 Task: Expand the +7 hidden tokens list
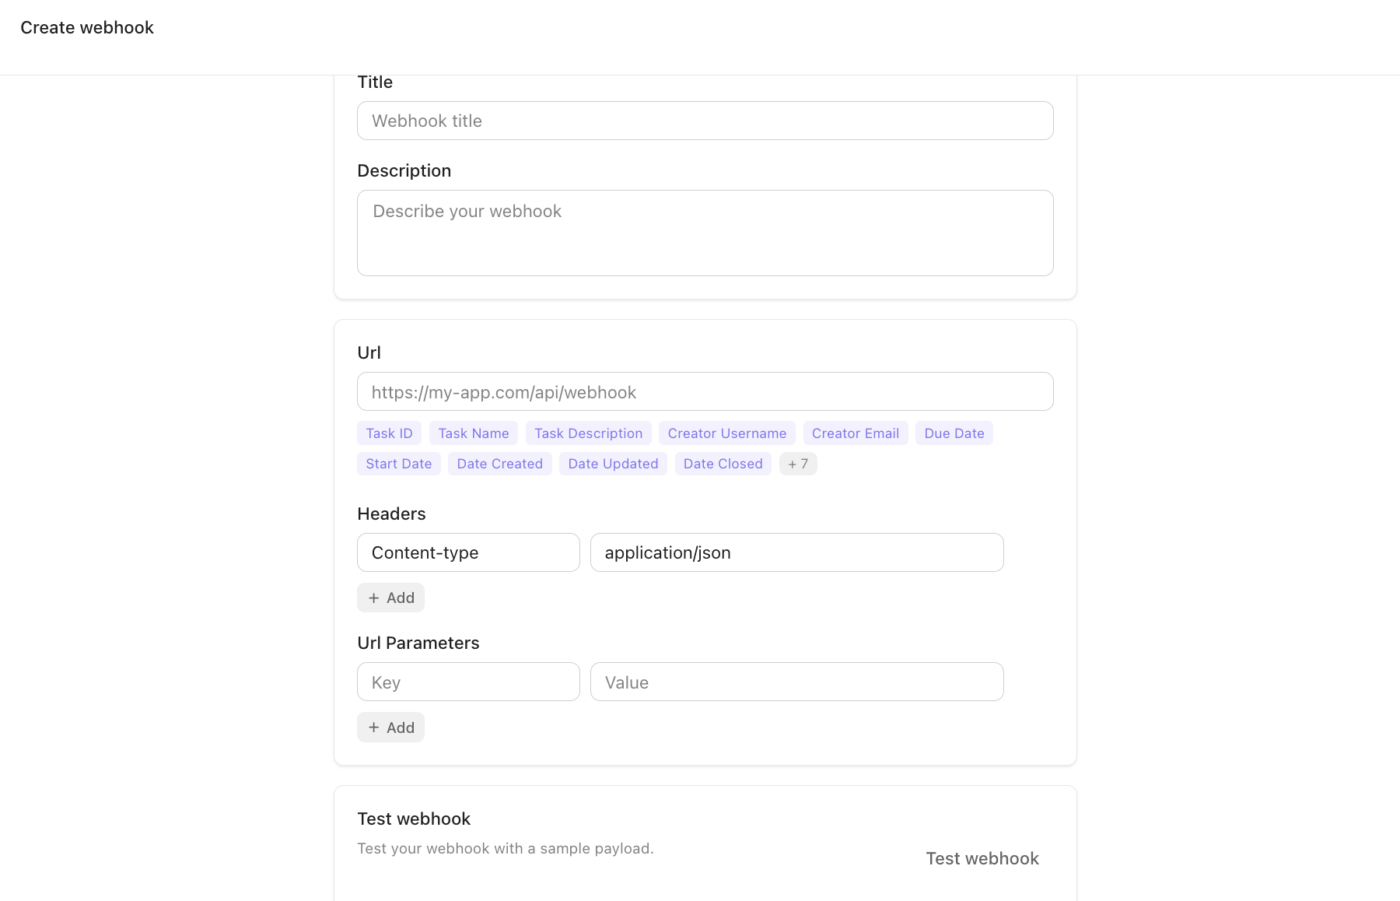[x=798, y=463]
